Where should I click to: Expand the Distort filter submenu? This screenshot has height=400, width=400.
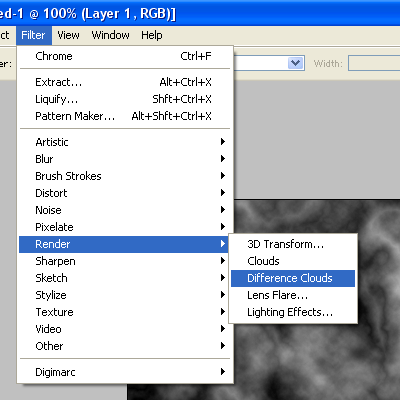(x=125, y=193)
